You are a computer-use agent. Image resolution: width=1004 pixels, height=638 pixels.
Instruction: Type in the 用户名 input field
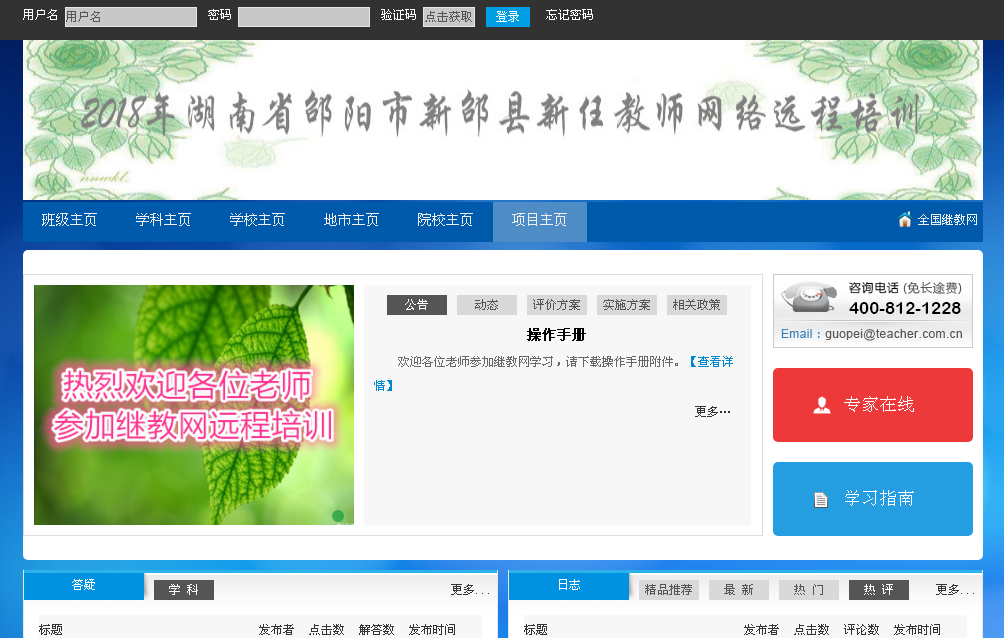(x=131, y=17)
